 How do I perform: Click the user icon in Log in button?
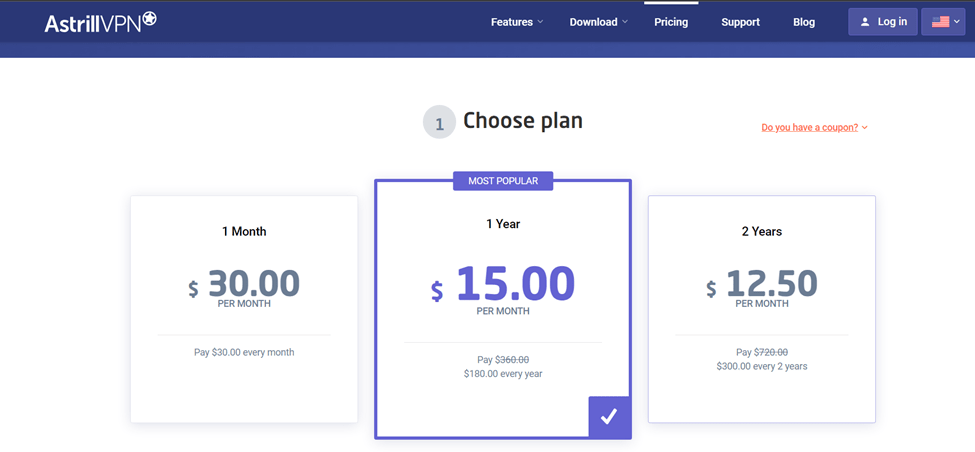point(865,22)
